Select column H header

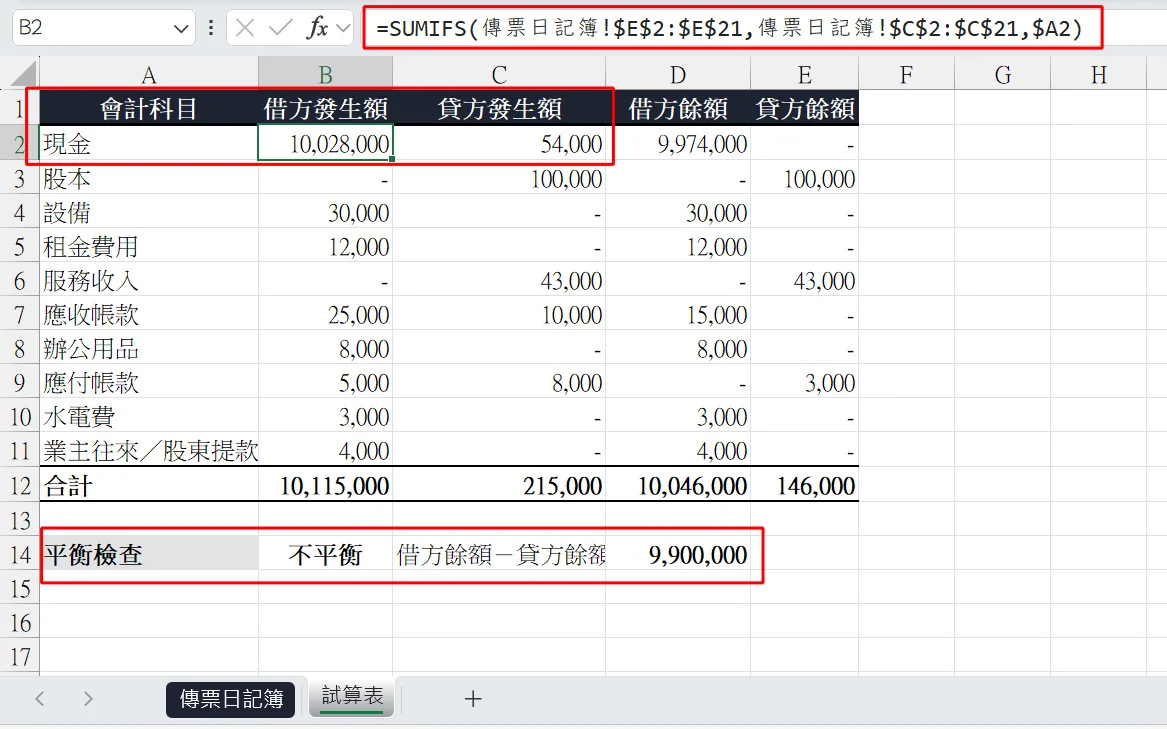[1099, 74]
